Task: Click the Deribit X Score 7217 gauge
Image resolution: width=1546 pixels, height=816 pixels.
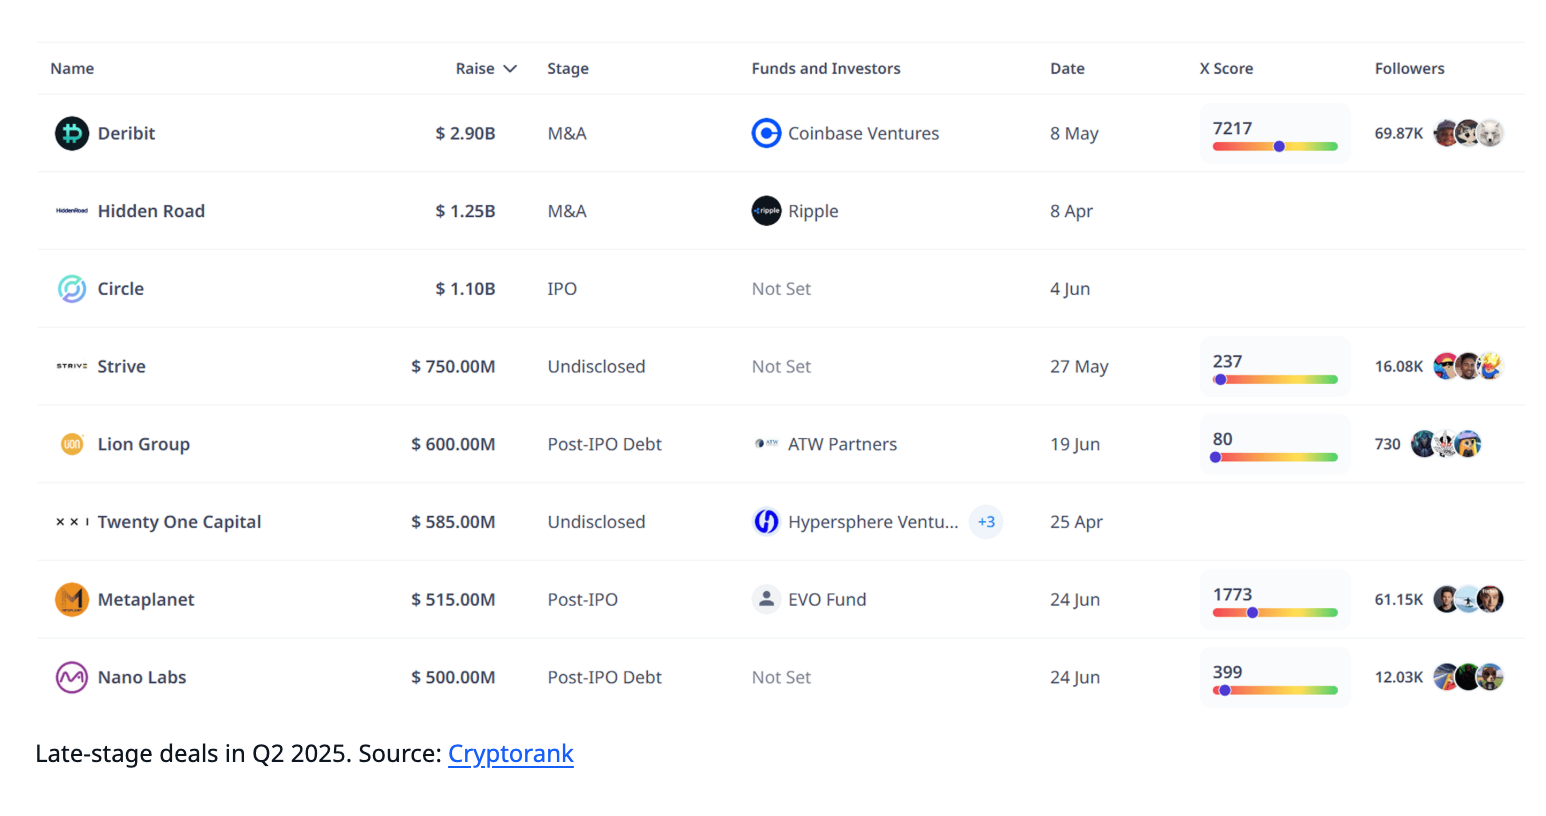Action: pos(1275,134)
